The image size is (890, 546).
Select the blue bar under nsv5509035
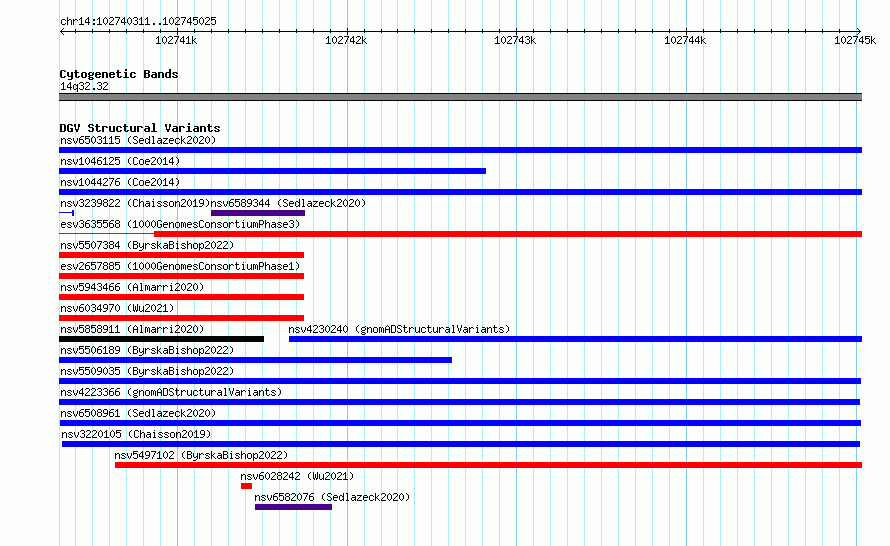point(460,381)
